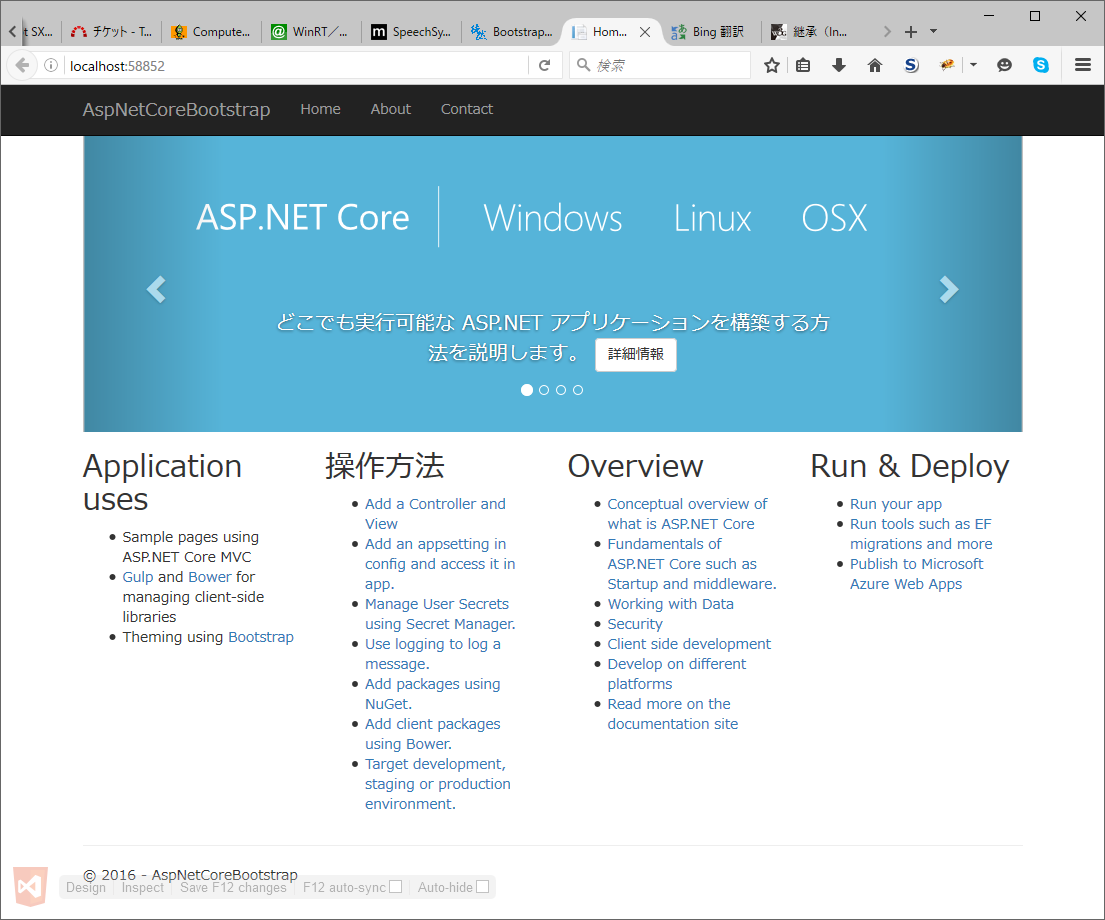The image size is (1105, 920).
Task: Open the hamburger menu of the browser
Action: coord(1083,66)
